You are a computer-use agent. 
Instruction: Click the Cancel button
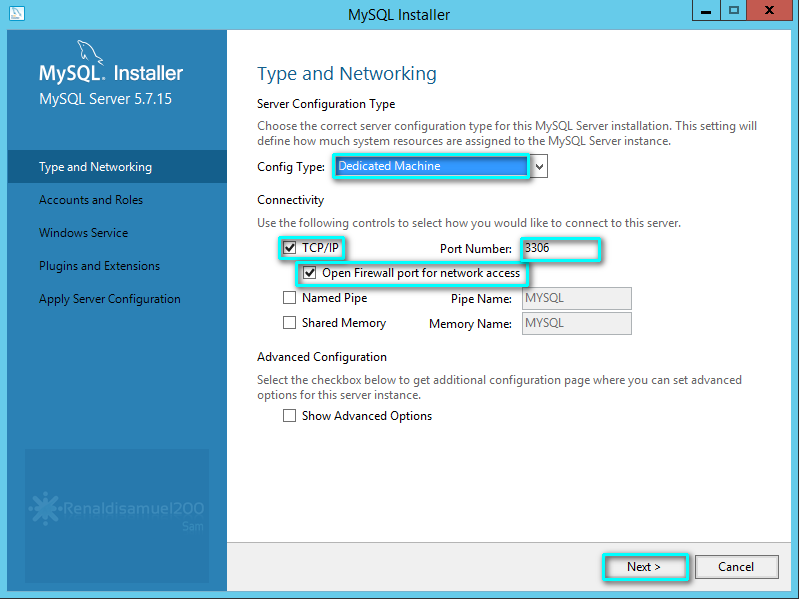736,567
